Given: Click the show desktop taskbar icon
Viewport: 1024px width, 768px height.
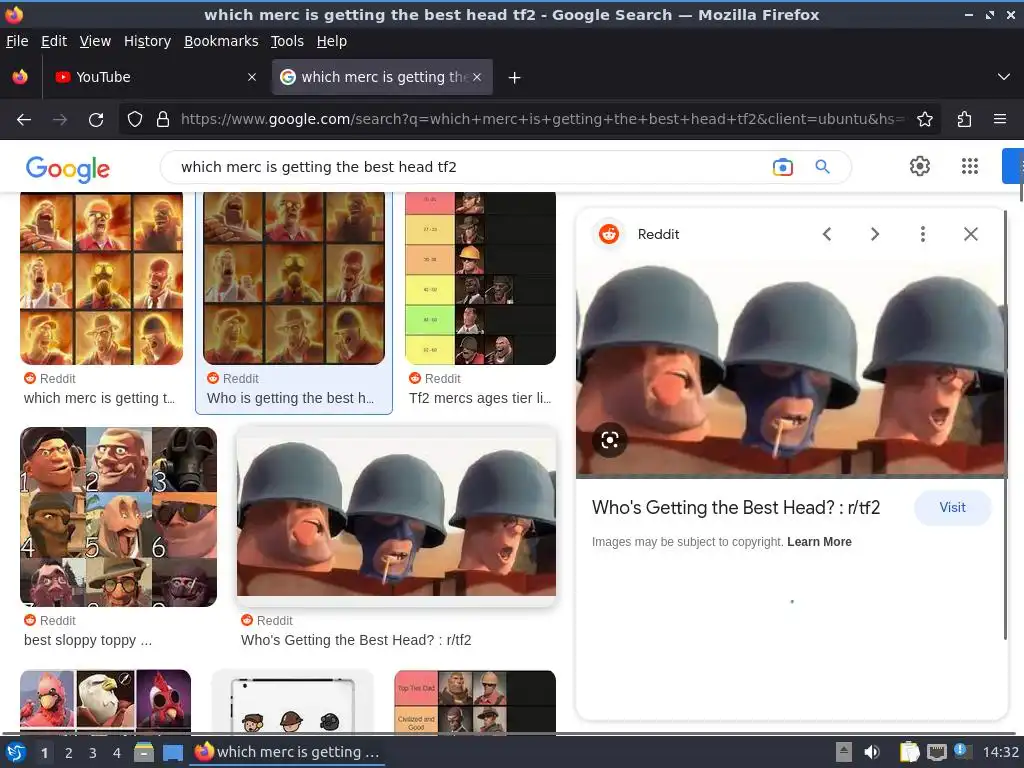Looking at the screenshot, I should click(173, 753).
